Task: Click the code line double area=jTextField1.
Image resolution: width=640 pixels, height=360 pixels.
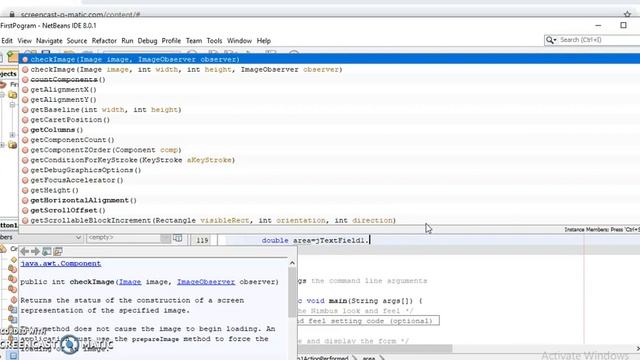Action: tap(315, 240)
